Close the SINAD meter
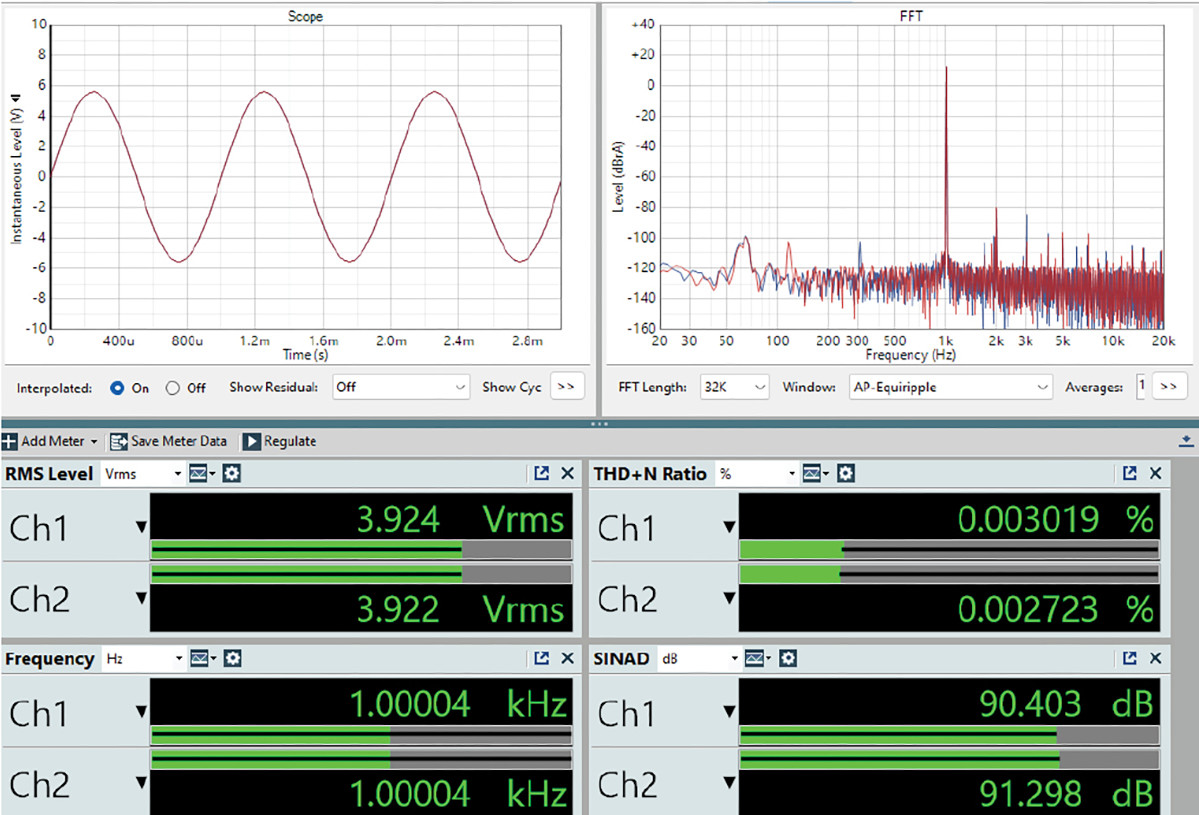This screenshot has width=1199, height=815. (x=1155, y=658)
